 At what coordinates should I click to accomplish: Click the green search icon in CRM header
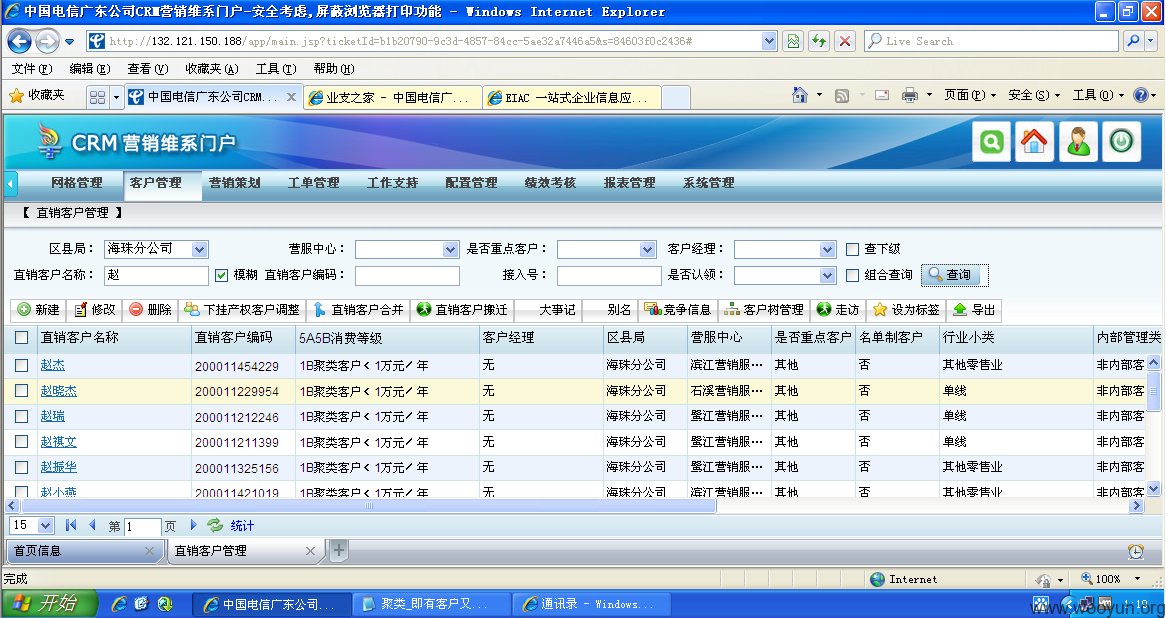(x=991, y=141)
